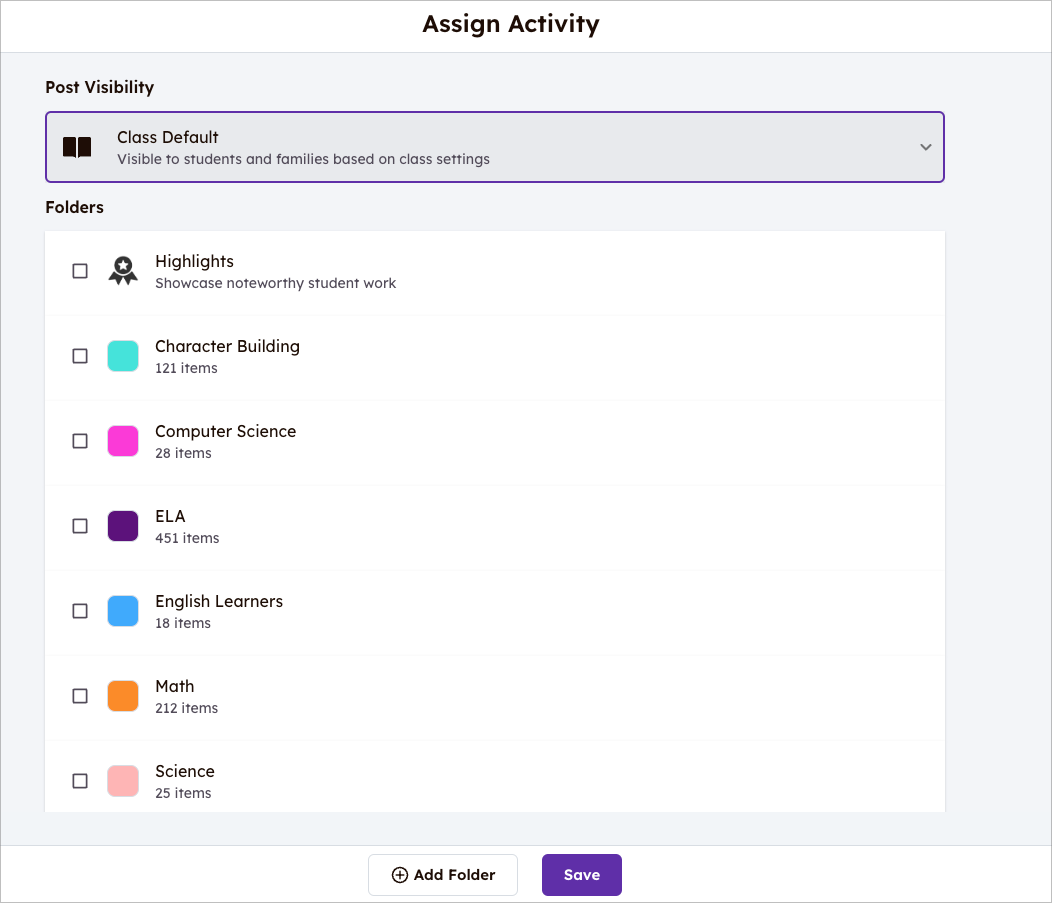Click the blue English Learners swatch

123,611
